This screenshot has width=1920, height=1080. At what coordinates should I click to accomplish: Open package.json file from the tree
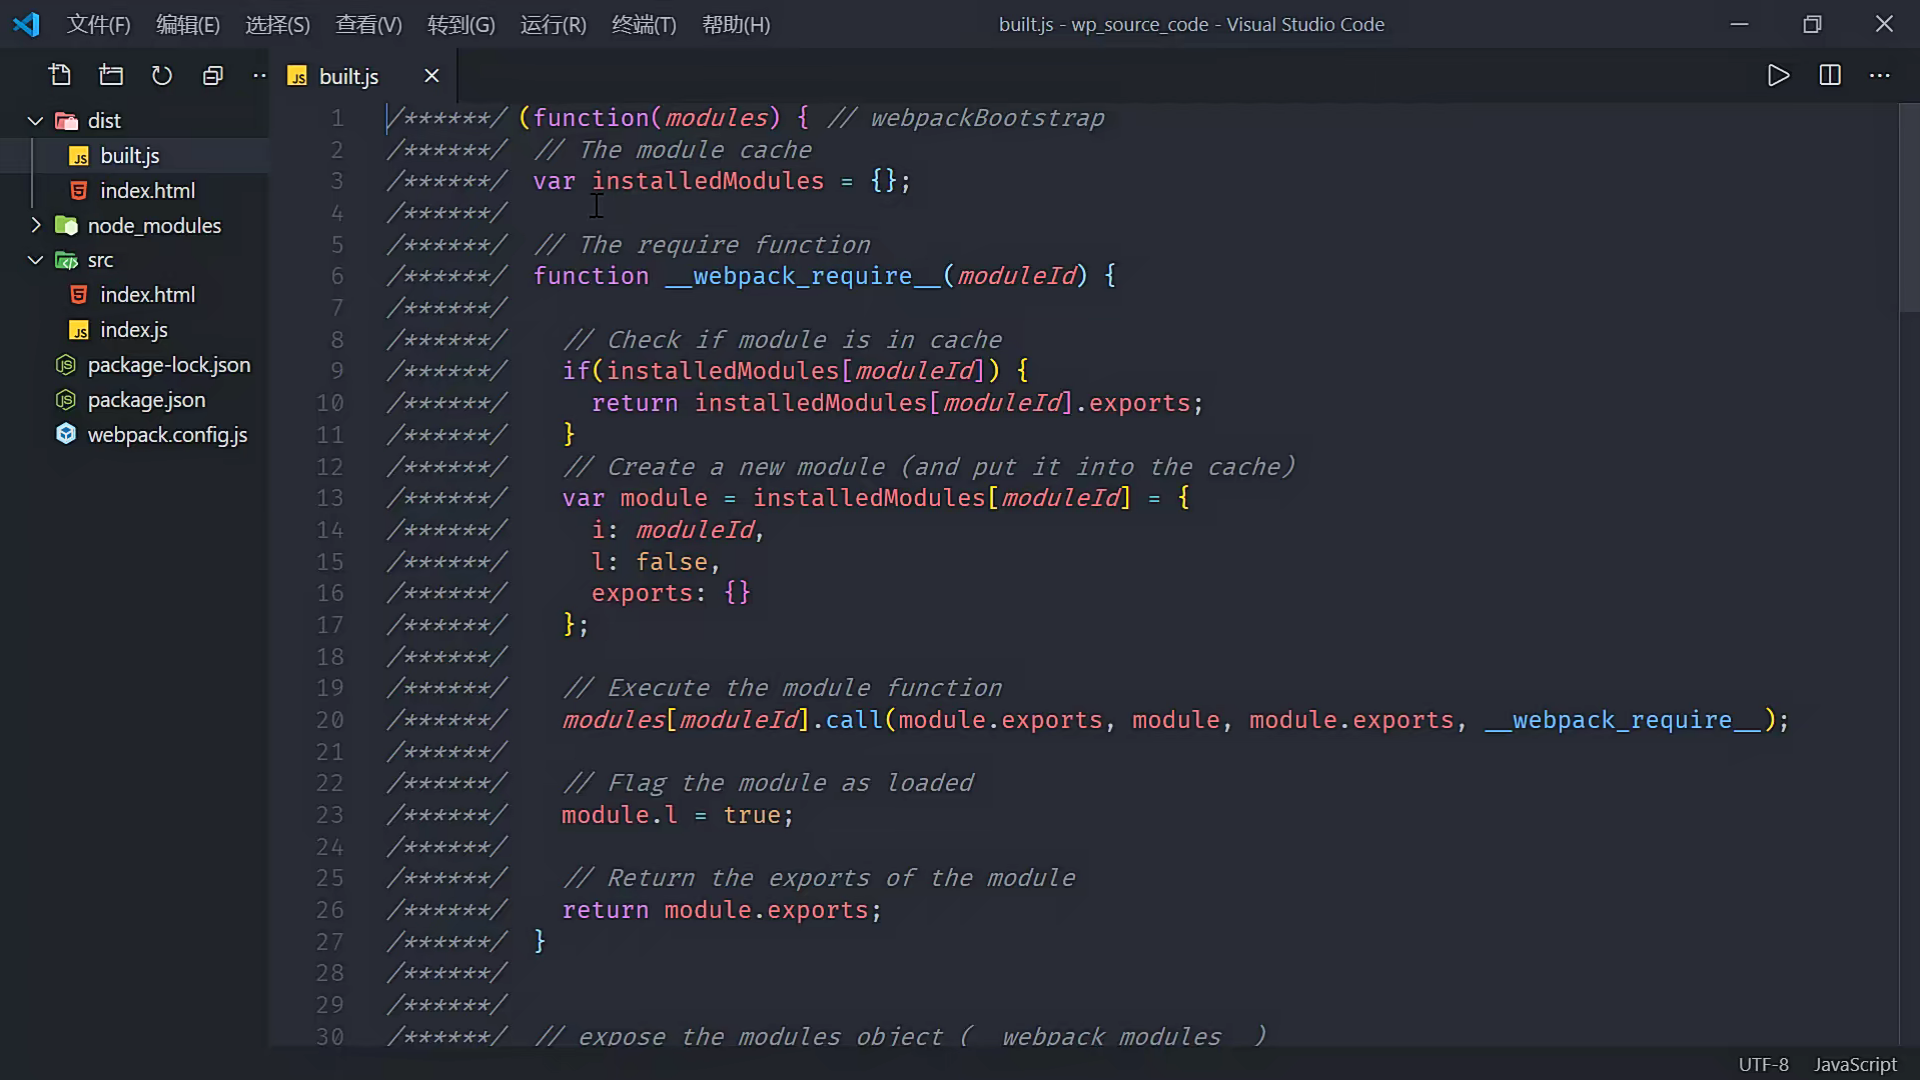tap(146, 400)
